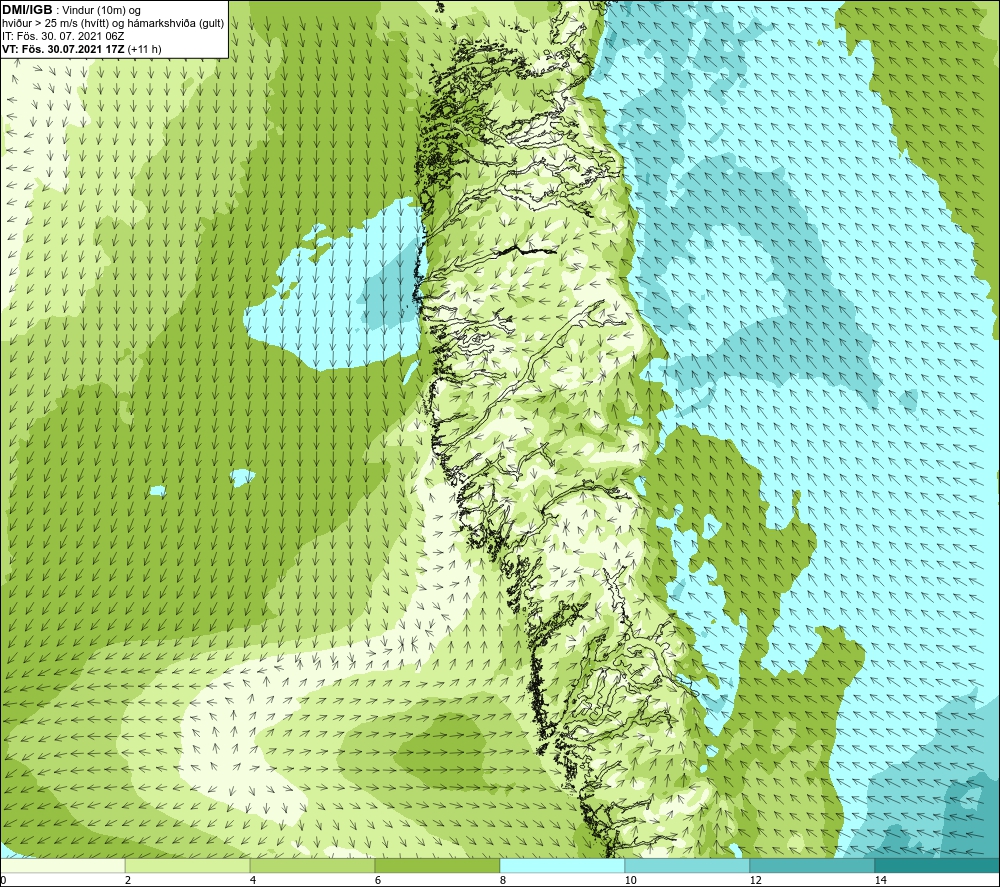Viewport: 1000px width, 887px height.
Task: Click the darkest teal scale segment after 14
Action: (938, 865)
